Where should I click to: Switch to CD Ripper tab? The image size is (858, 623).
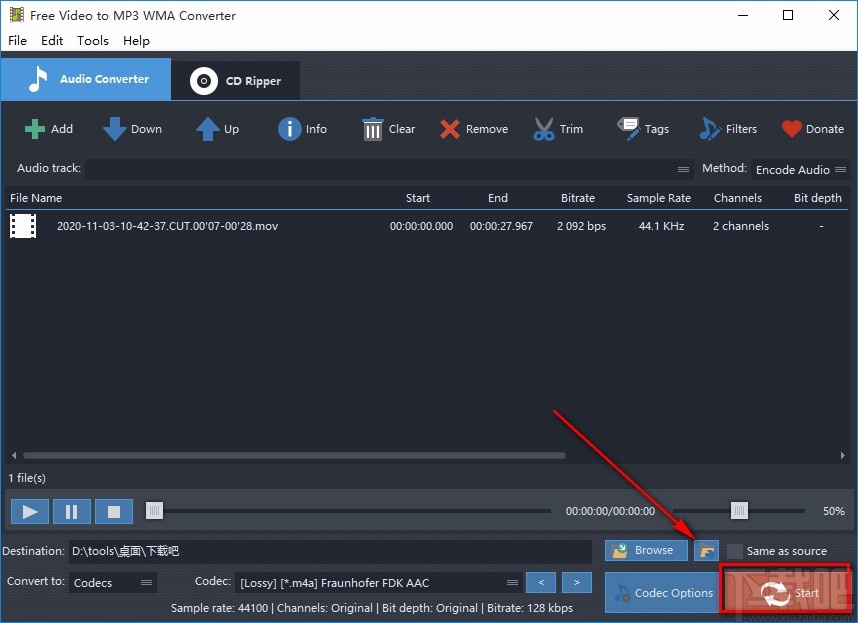coord(236,80)
